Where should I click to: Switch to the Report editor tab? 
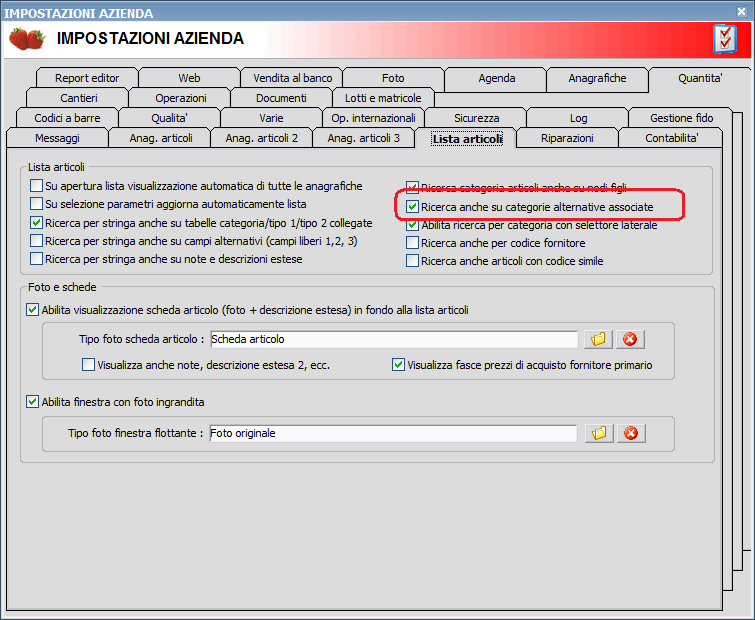(x=87, y=78)
